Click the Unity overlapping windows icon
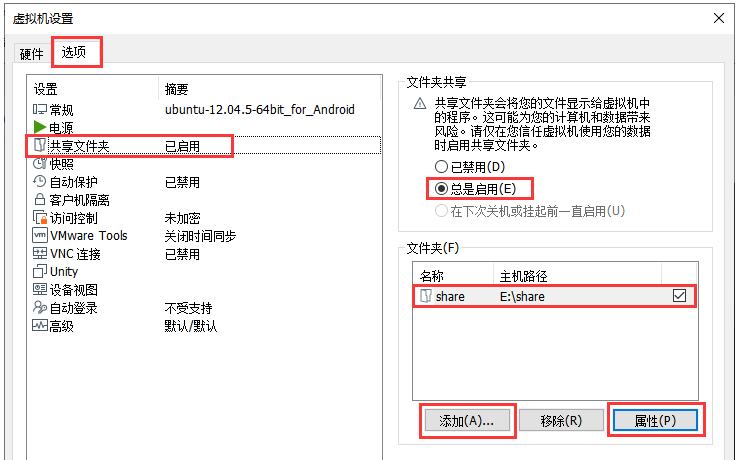Screen dimensions: 738x460 (x=40, y=271)
